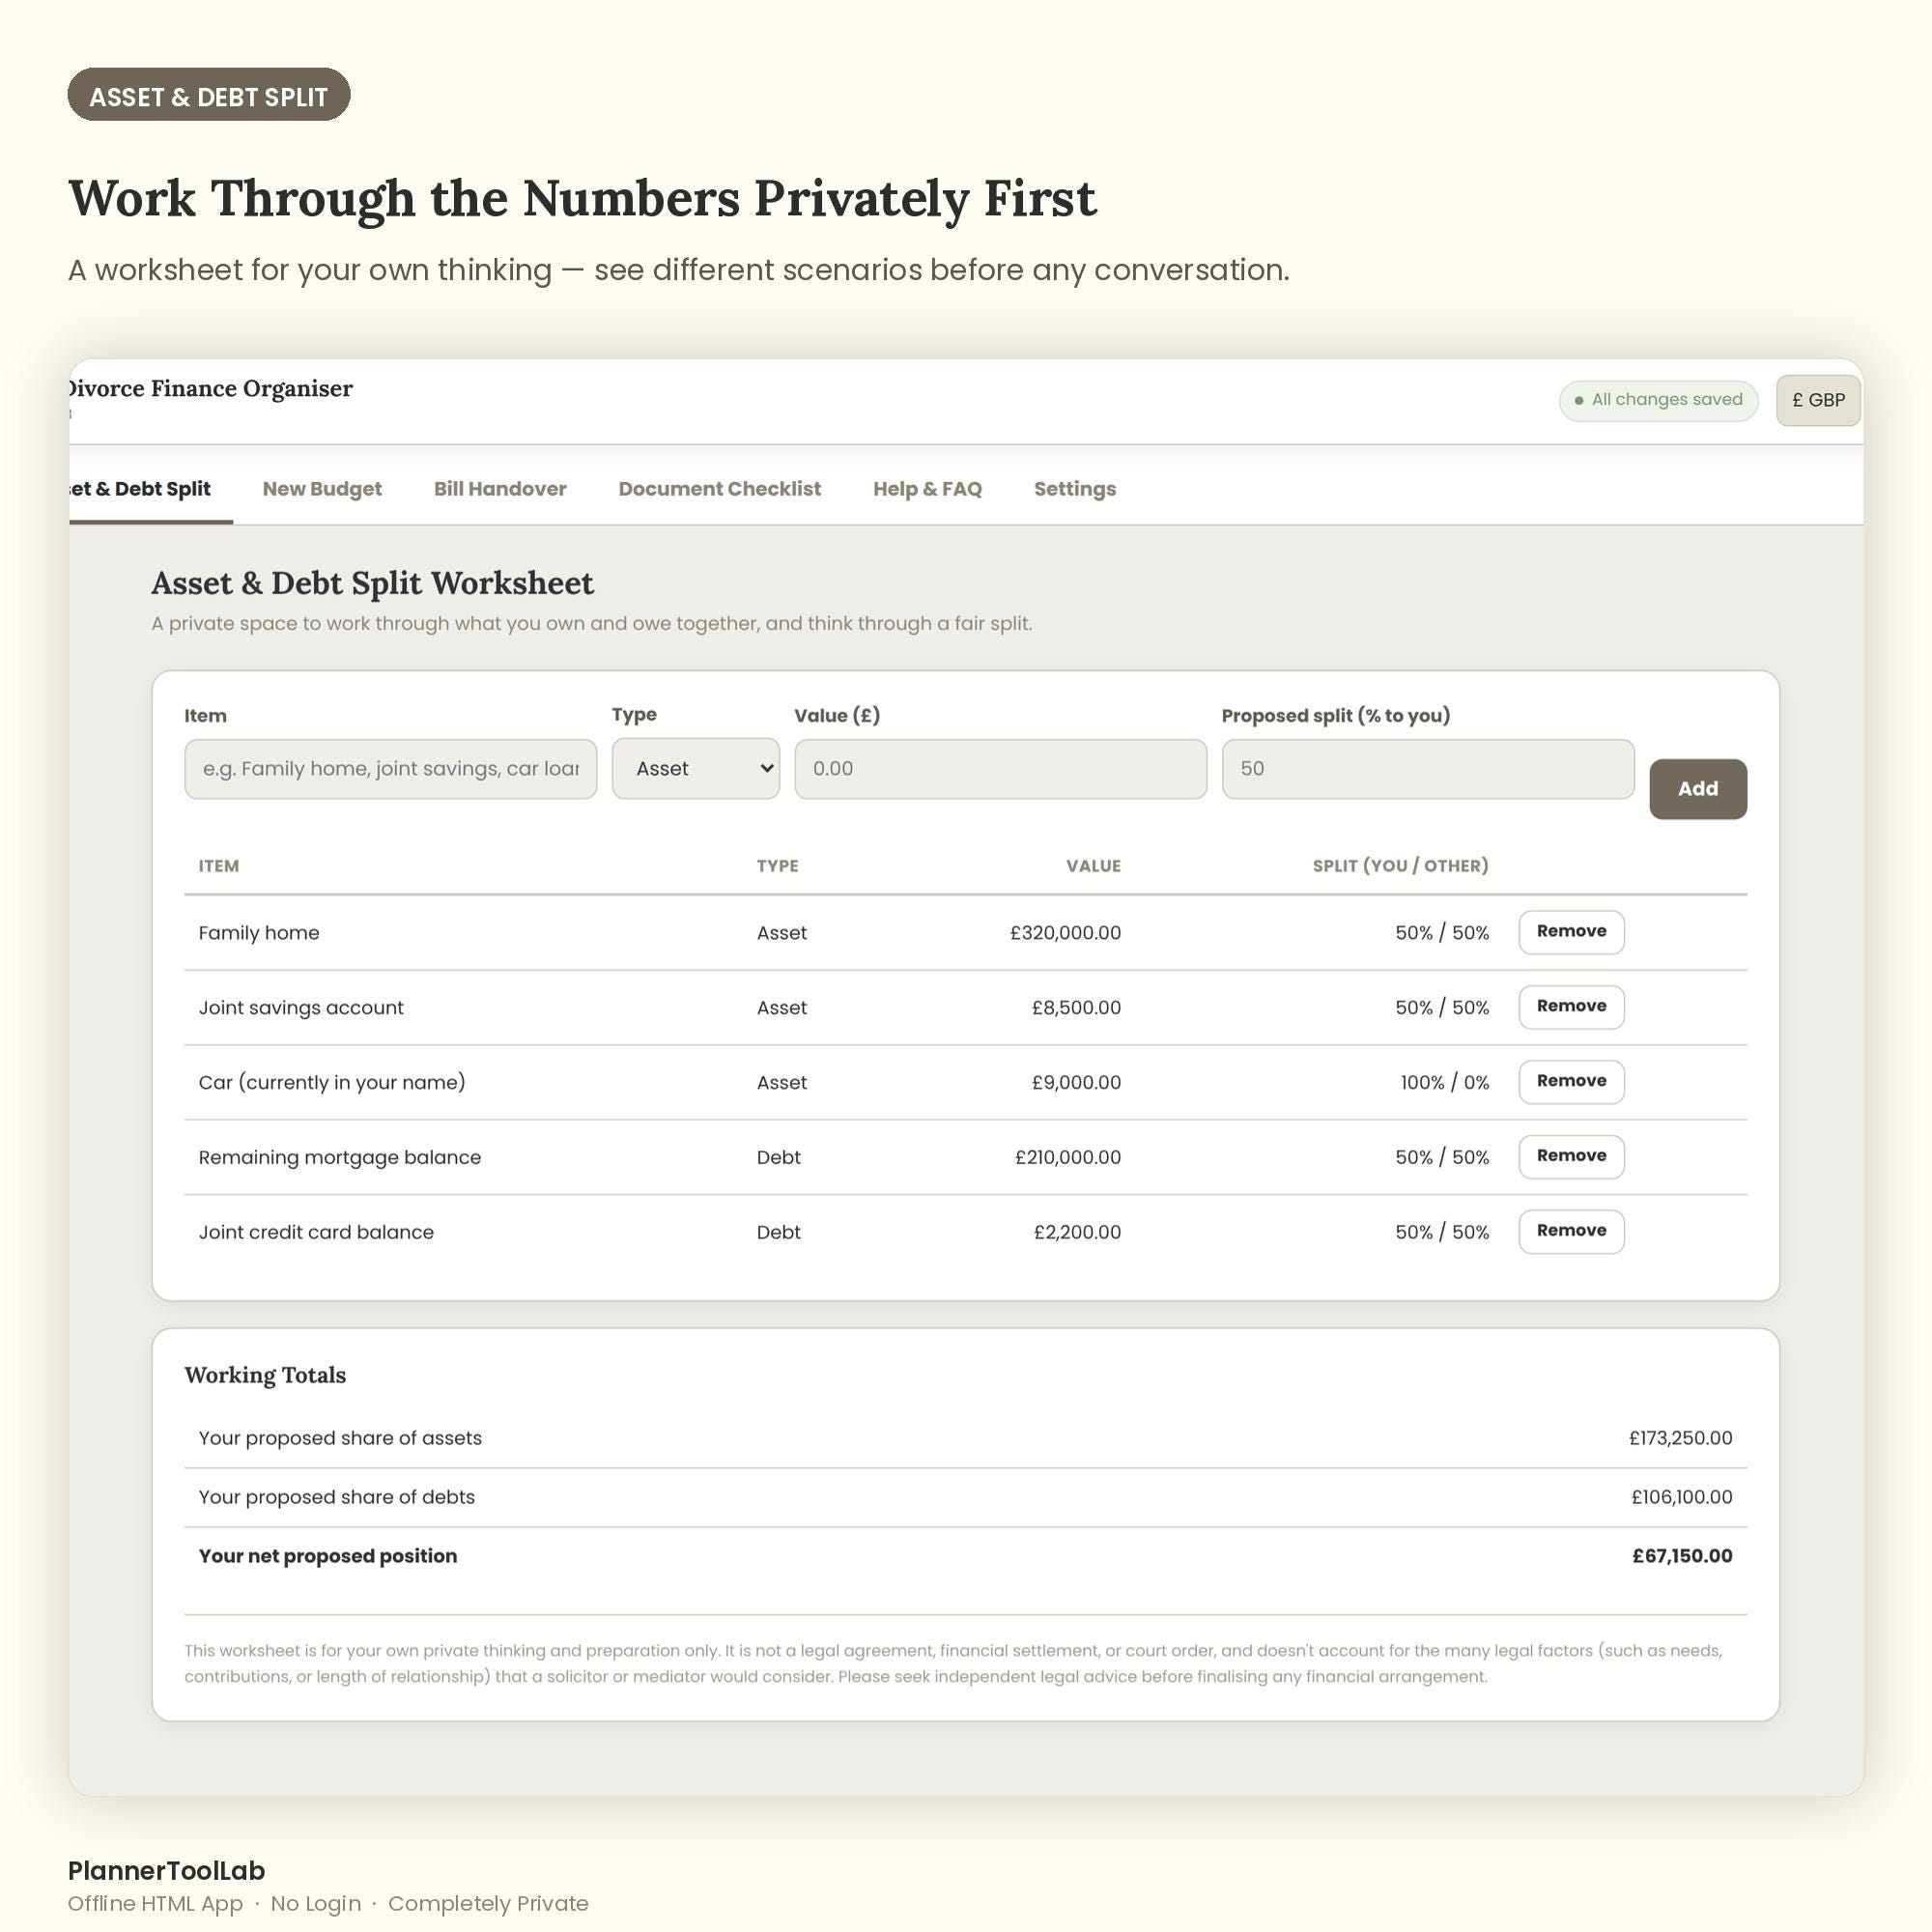Image resolution: width=1932 pixels, height=1932 pixels.
Task: Click the Proposed split percentage field
Action: [1427, 769]
